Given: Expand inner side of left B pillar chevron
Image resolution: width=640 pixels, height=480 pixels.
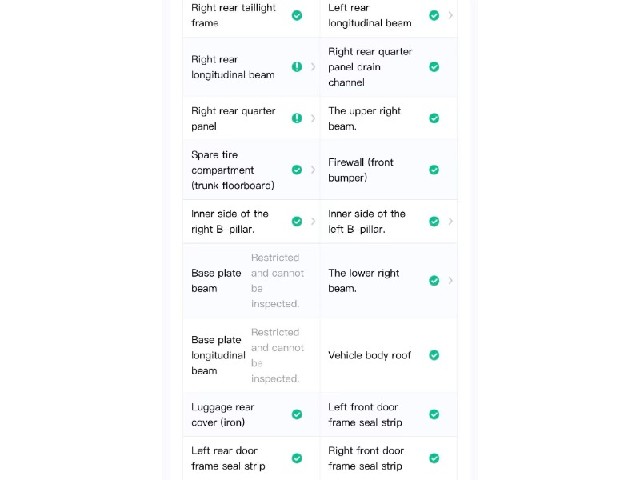Looking at the screenshot, I should click(451, 221).
